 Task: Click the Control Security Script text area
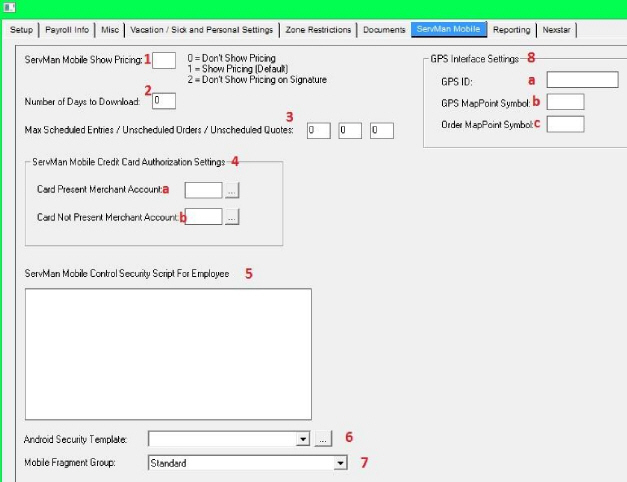pos(168,354)
